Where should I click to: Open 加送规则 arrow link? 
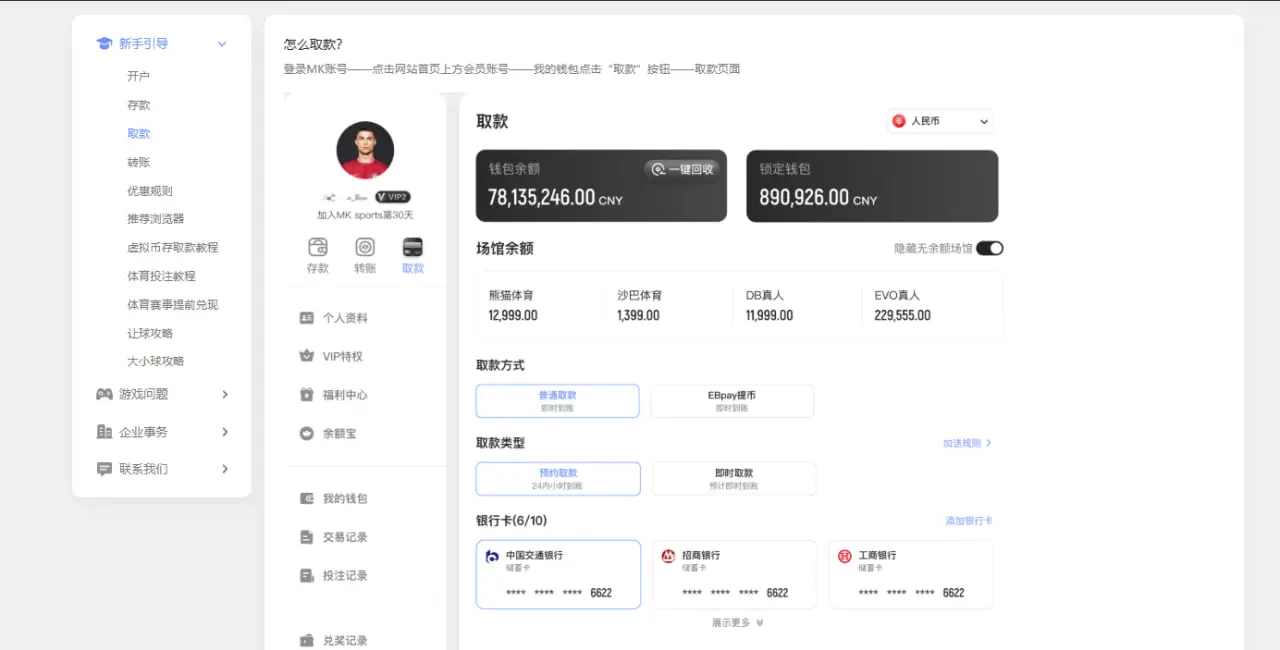coord(967,443)
